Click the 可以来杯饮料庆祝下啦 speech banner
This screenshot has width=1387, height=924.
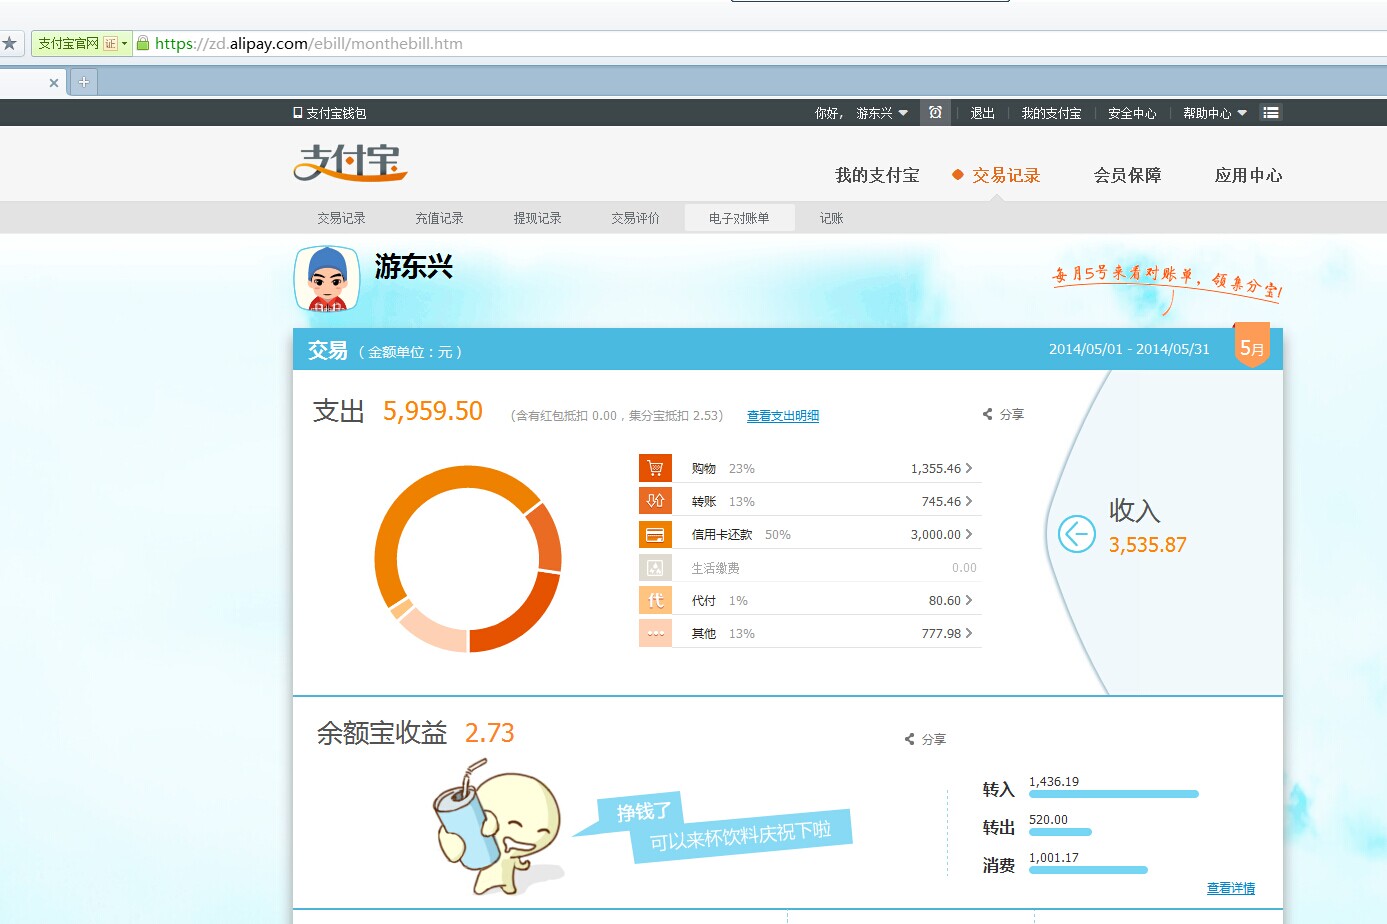pos(742,834)
